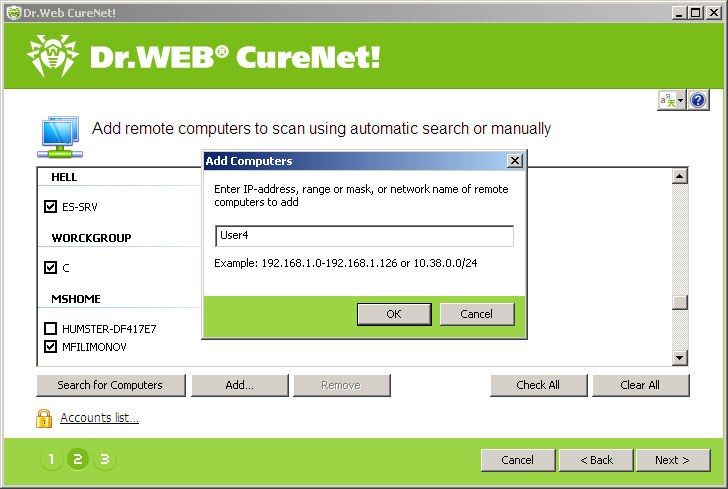The image size is (728, 489).
Task: Minimize the Dr.Web CureNet! window
Action: [679, 13]
